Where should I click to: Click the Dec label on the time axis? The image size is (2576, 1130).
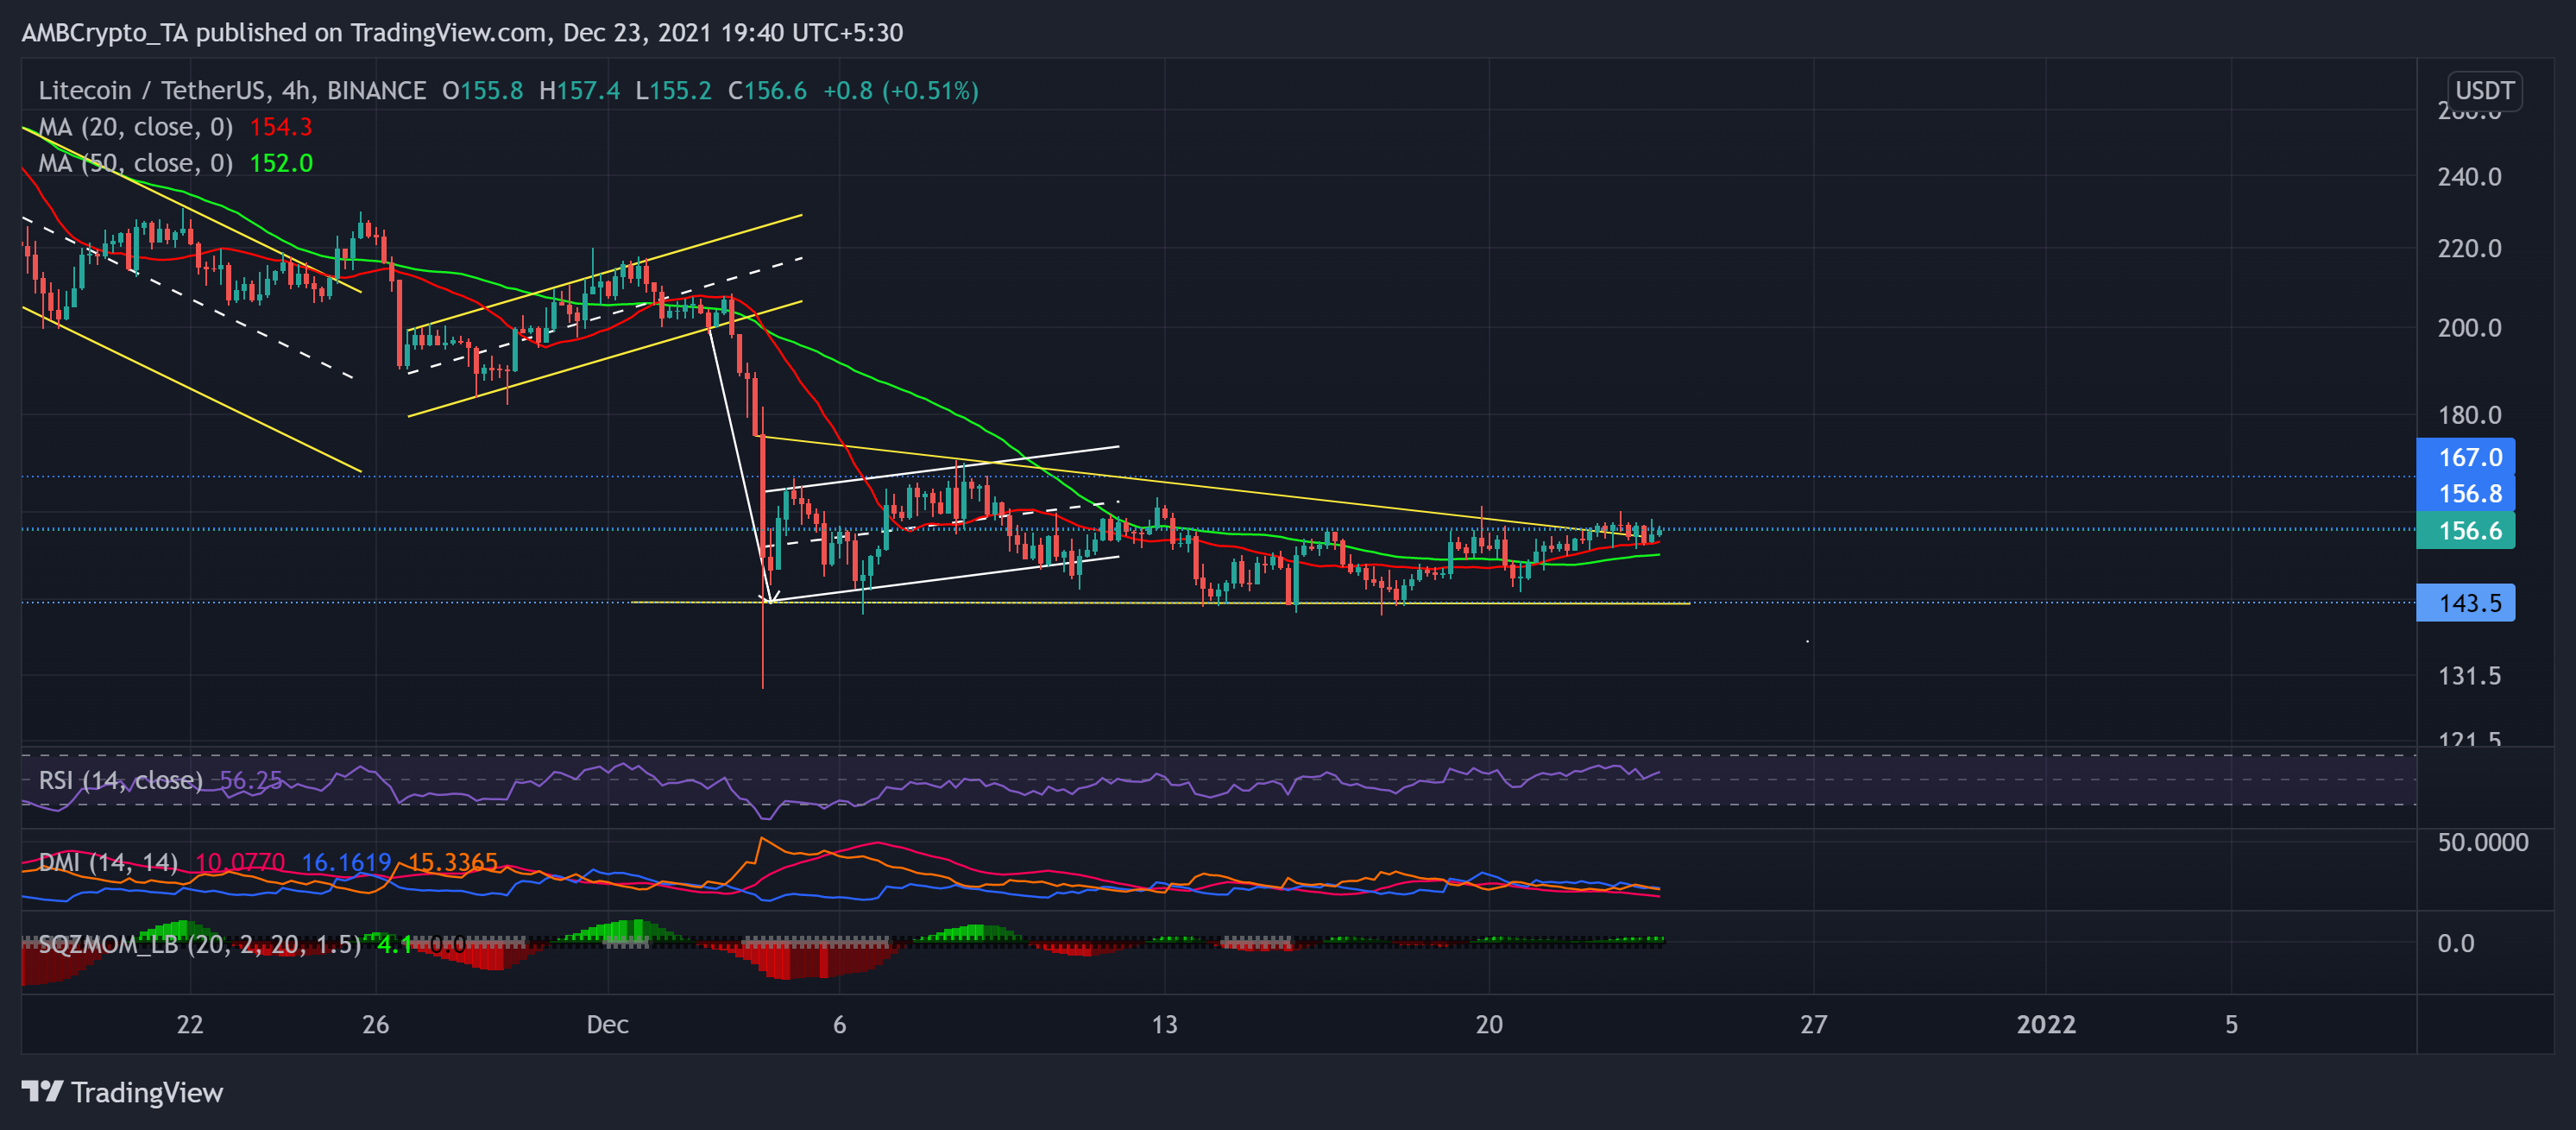coord(608,1024)
